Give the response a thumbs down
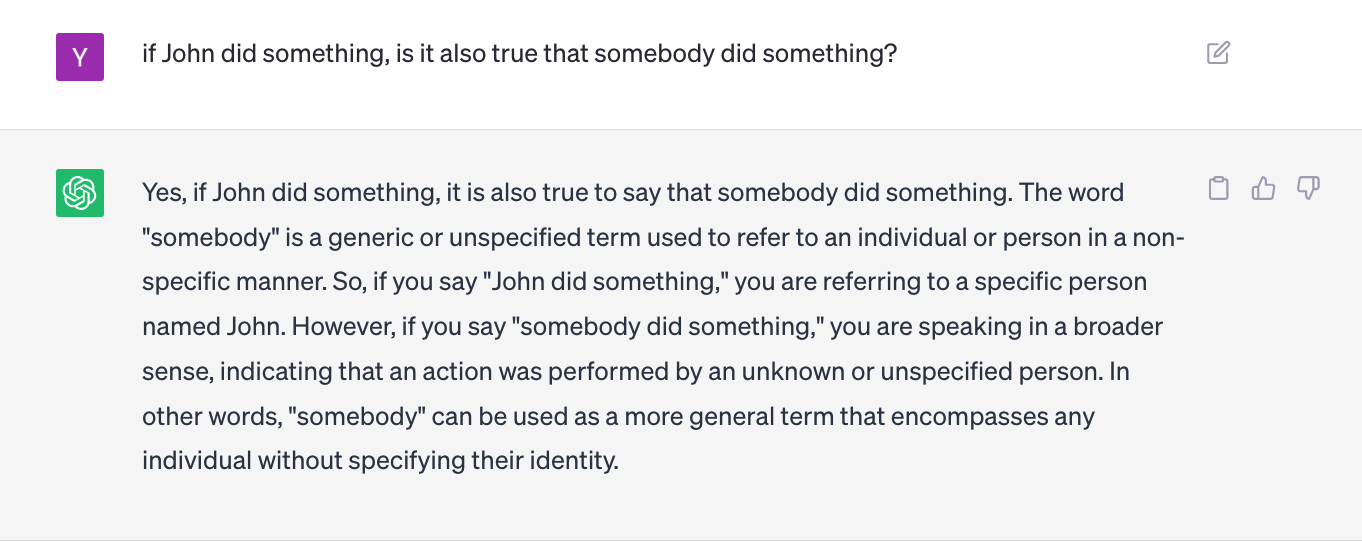 pos(1309,188)
